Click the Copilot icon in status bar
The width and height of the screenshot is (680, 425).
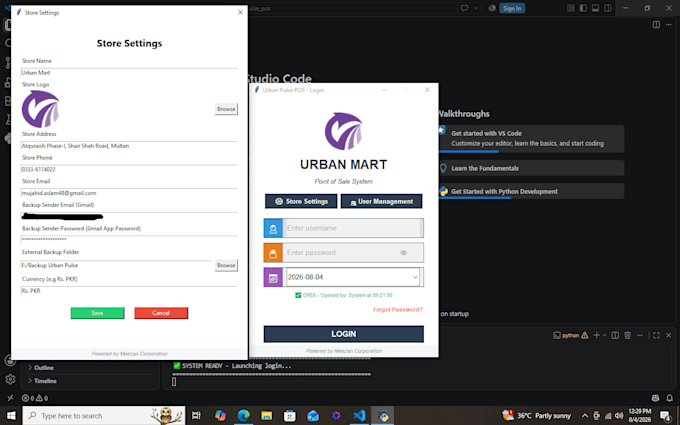click(x=655, y=398)
